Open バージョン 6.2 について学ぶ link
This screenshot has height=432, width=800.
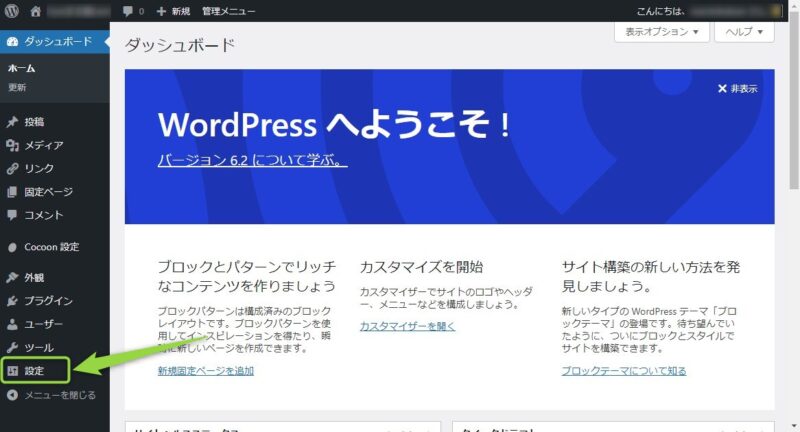[x=253, y=160]
